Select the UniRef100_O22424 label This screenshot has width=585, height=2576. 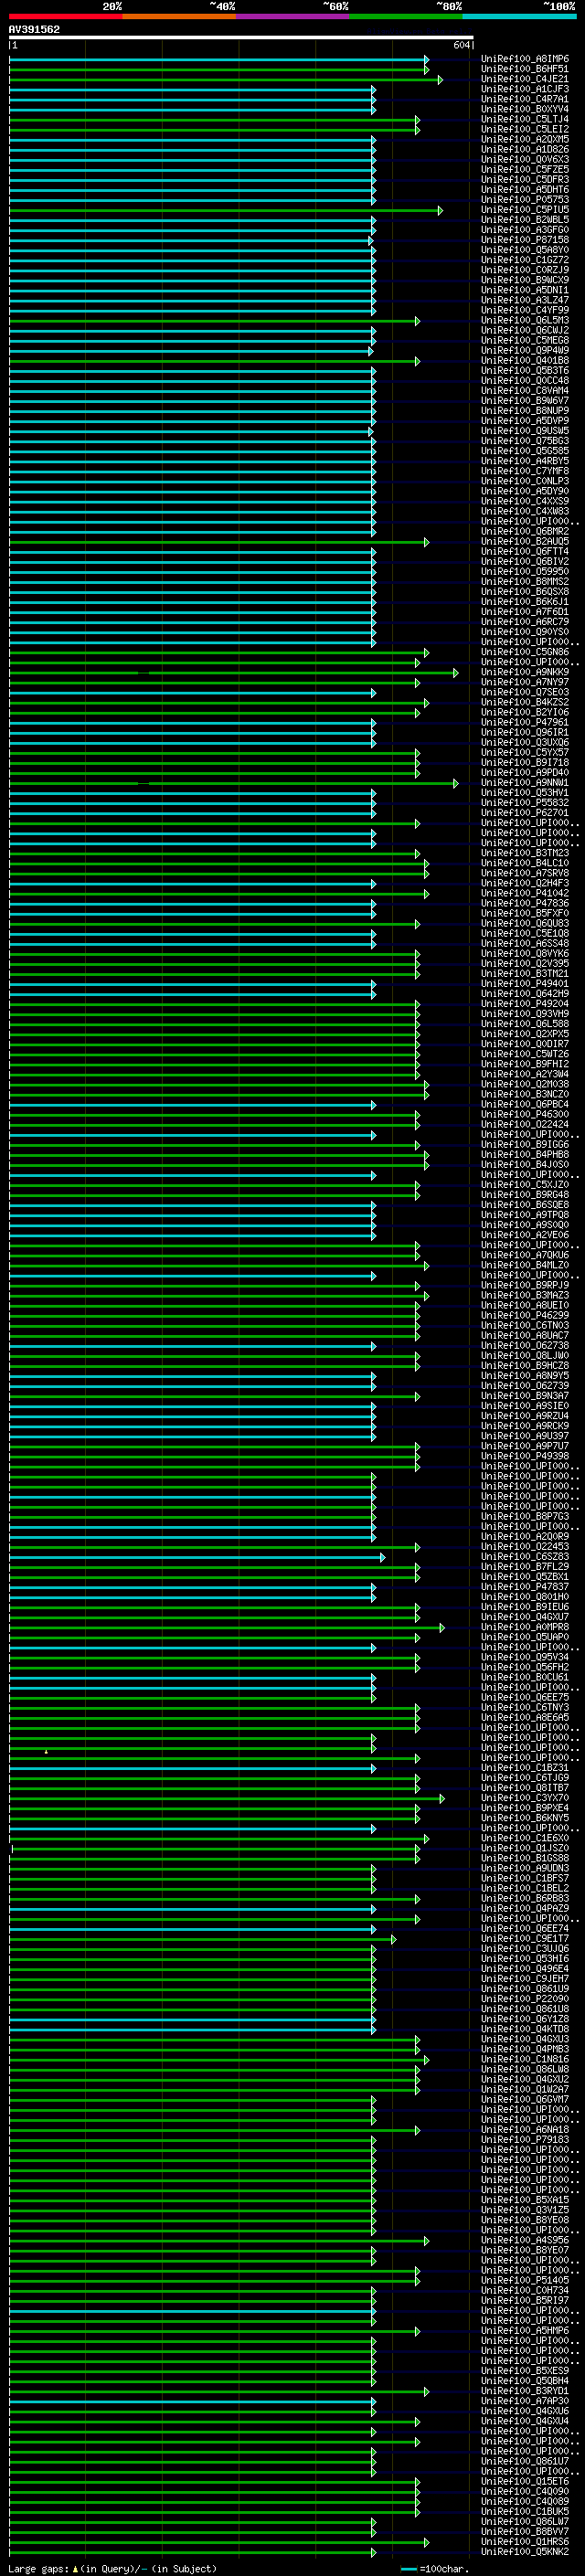(525, 1124)
